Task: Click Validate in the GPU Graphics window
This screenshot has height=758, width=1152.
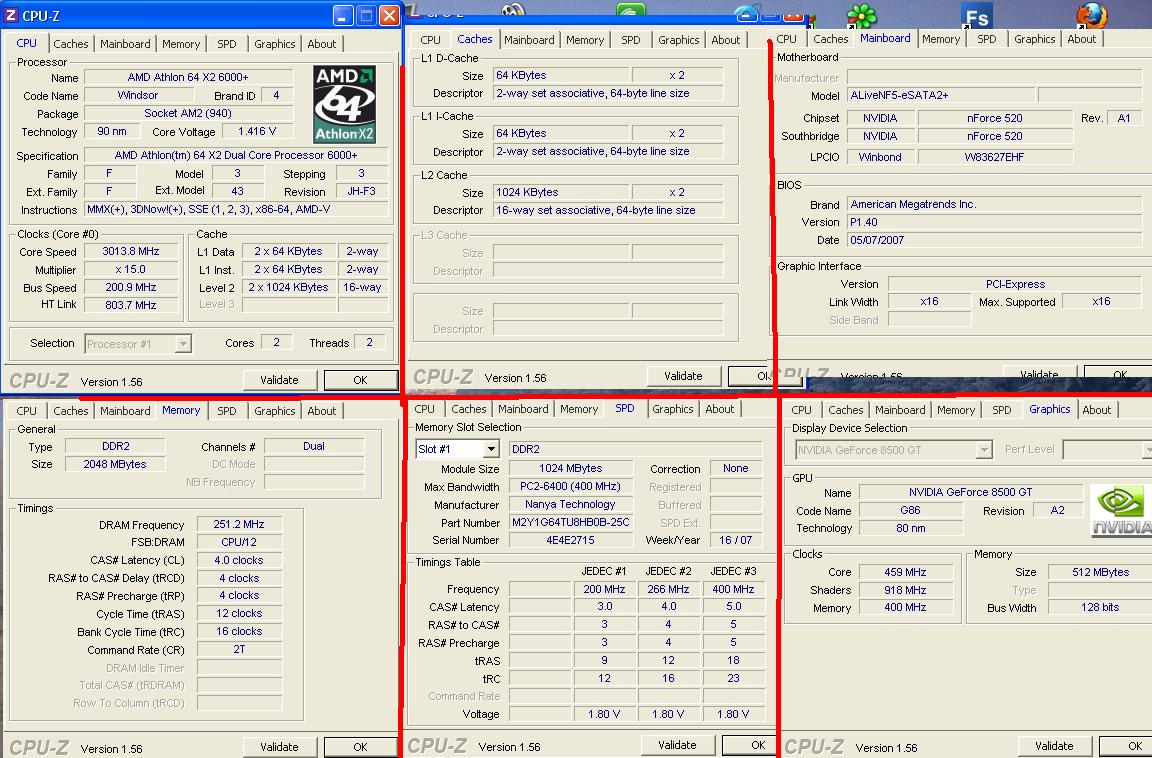Action: [x=1054, y=746]
